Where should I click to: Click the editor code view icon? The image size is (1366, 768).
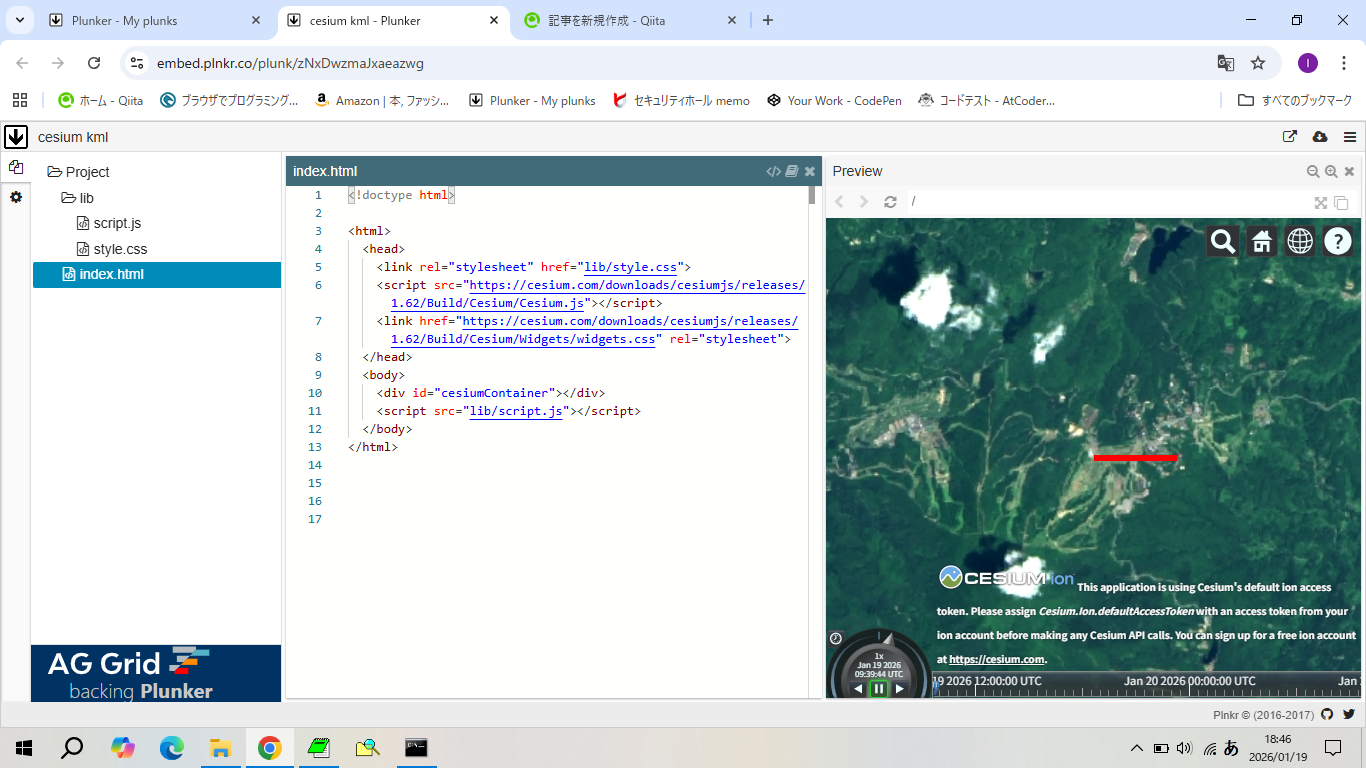pyautogui.click(x=773, y=171)
